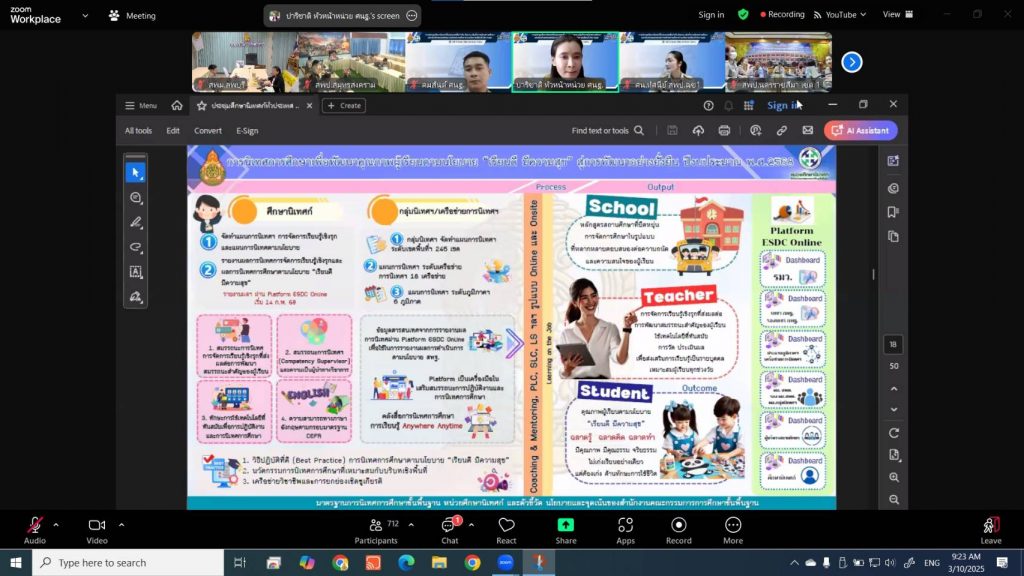Open screen share options ellipsis
The width and height of the screenshot is (1024, 576).
411,16
